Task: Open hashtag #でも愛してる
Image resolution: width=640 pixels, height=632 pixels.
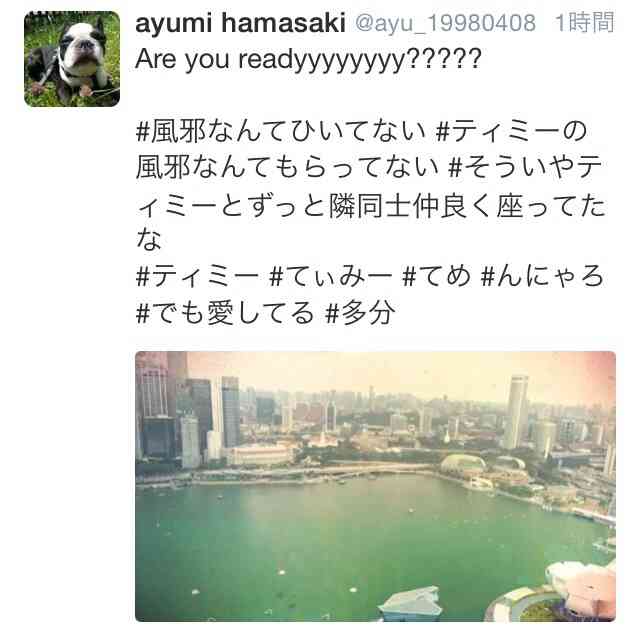Action: (x=225, y=313)
